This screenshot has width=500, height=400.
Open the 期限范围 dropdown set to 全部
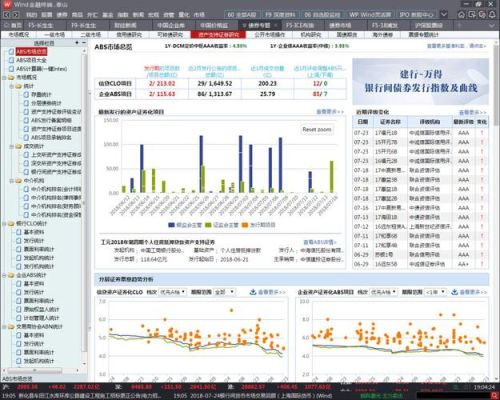(x=224, y=292)
